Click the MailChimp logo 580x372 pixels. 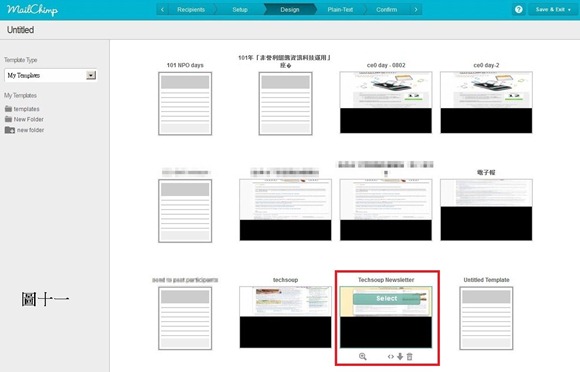(32, 10)
